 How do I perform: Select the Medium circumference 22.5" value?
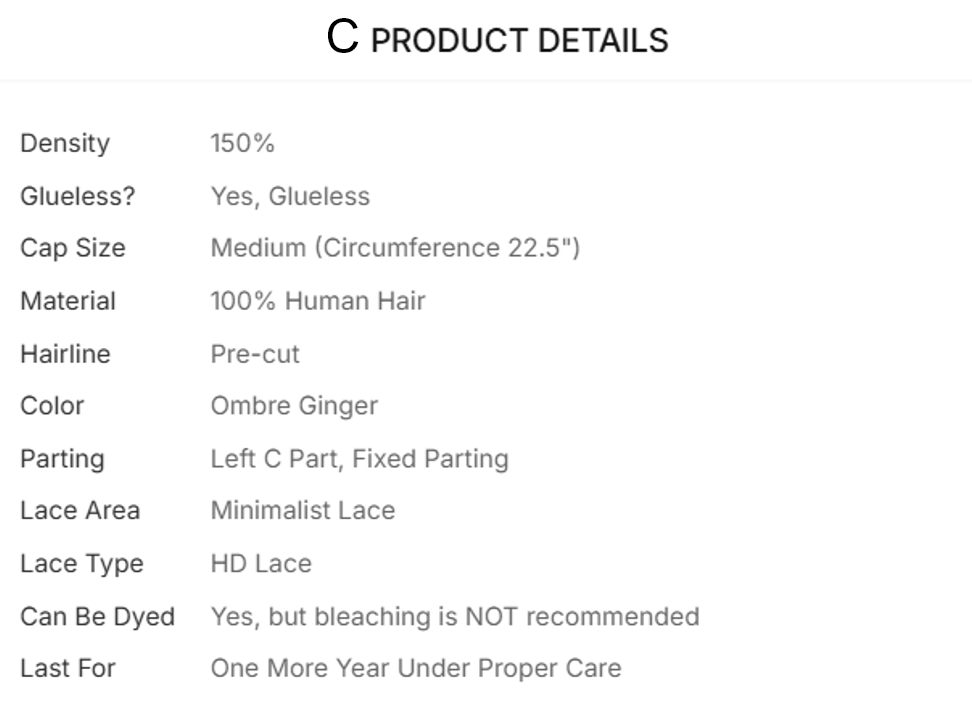(x=395, y=248)
